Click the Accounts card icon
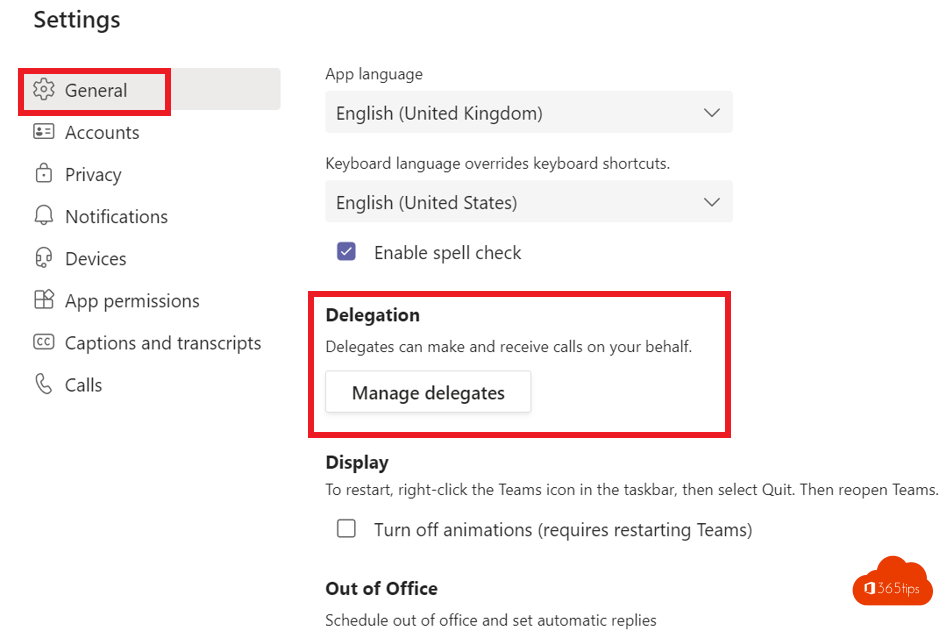The width and height of the screenshot is (951, 639). click(44, 132)
